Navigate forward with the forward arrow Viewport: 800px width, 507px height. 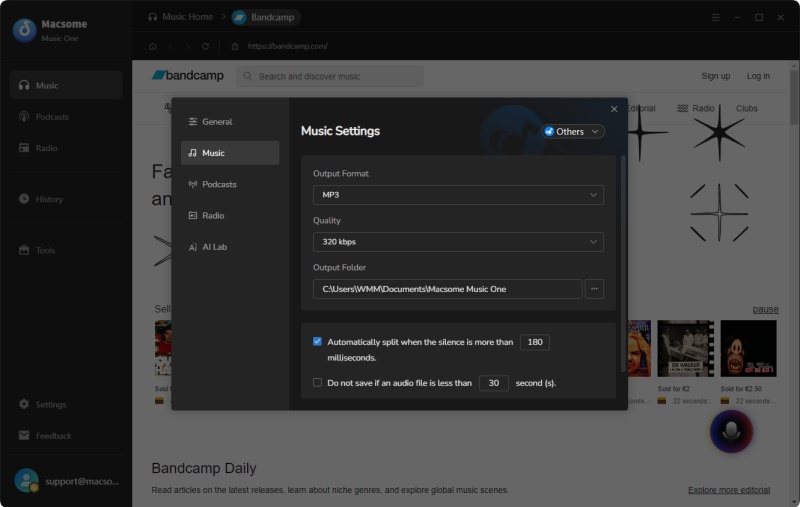click(188, 46)
